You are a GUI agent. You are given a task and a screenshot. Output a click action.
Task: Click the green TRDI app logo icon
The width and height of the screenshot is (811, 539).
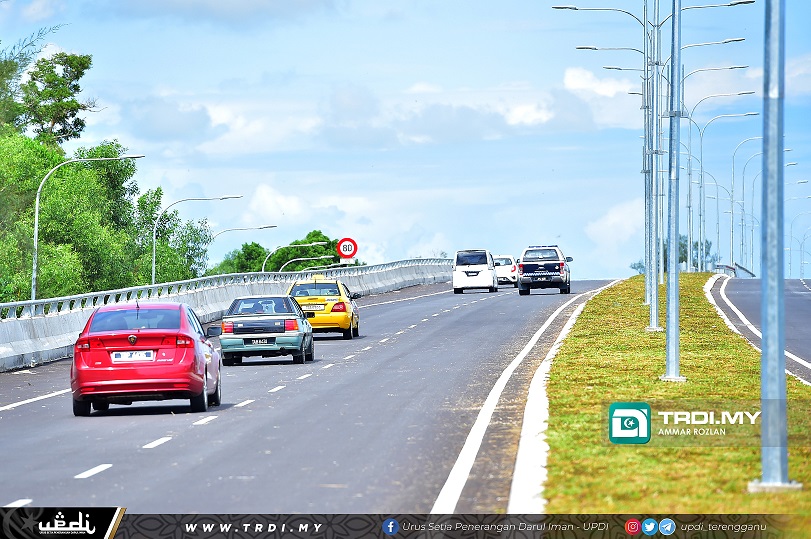[630, 423]
